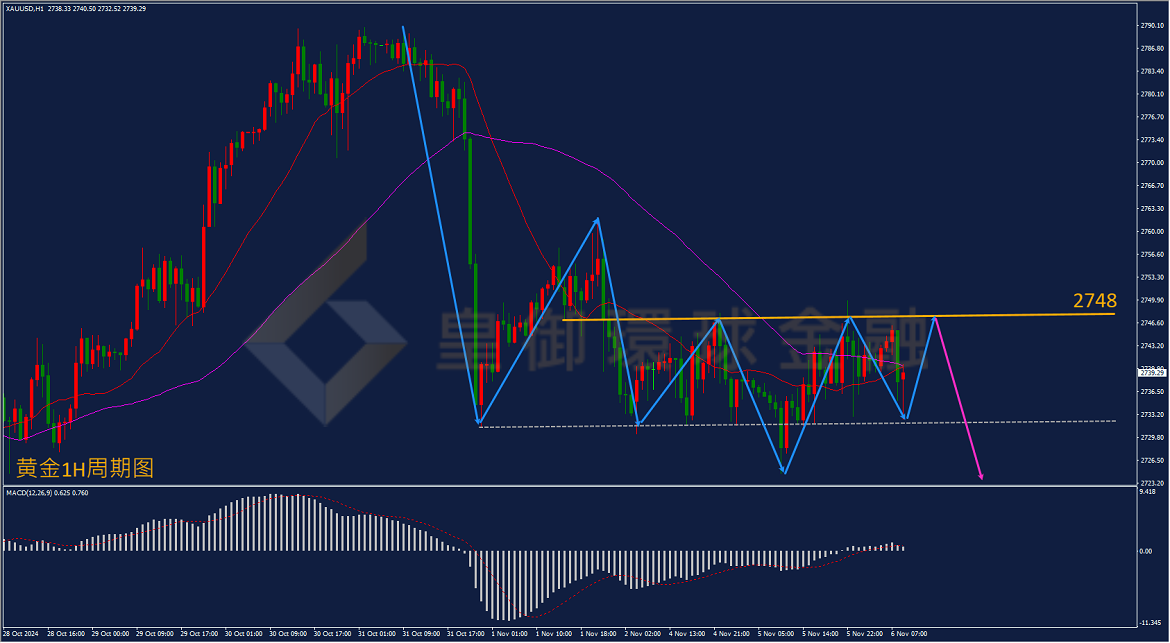Click the XAUUSD,H1 symbol title text
1170x643 pixels.
pos(25,8)
